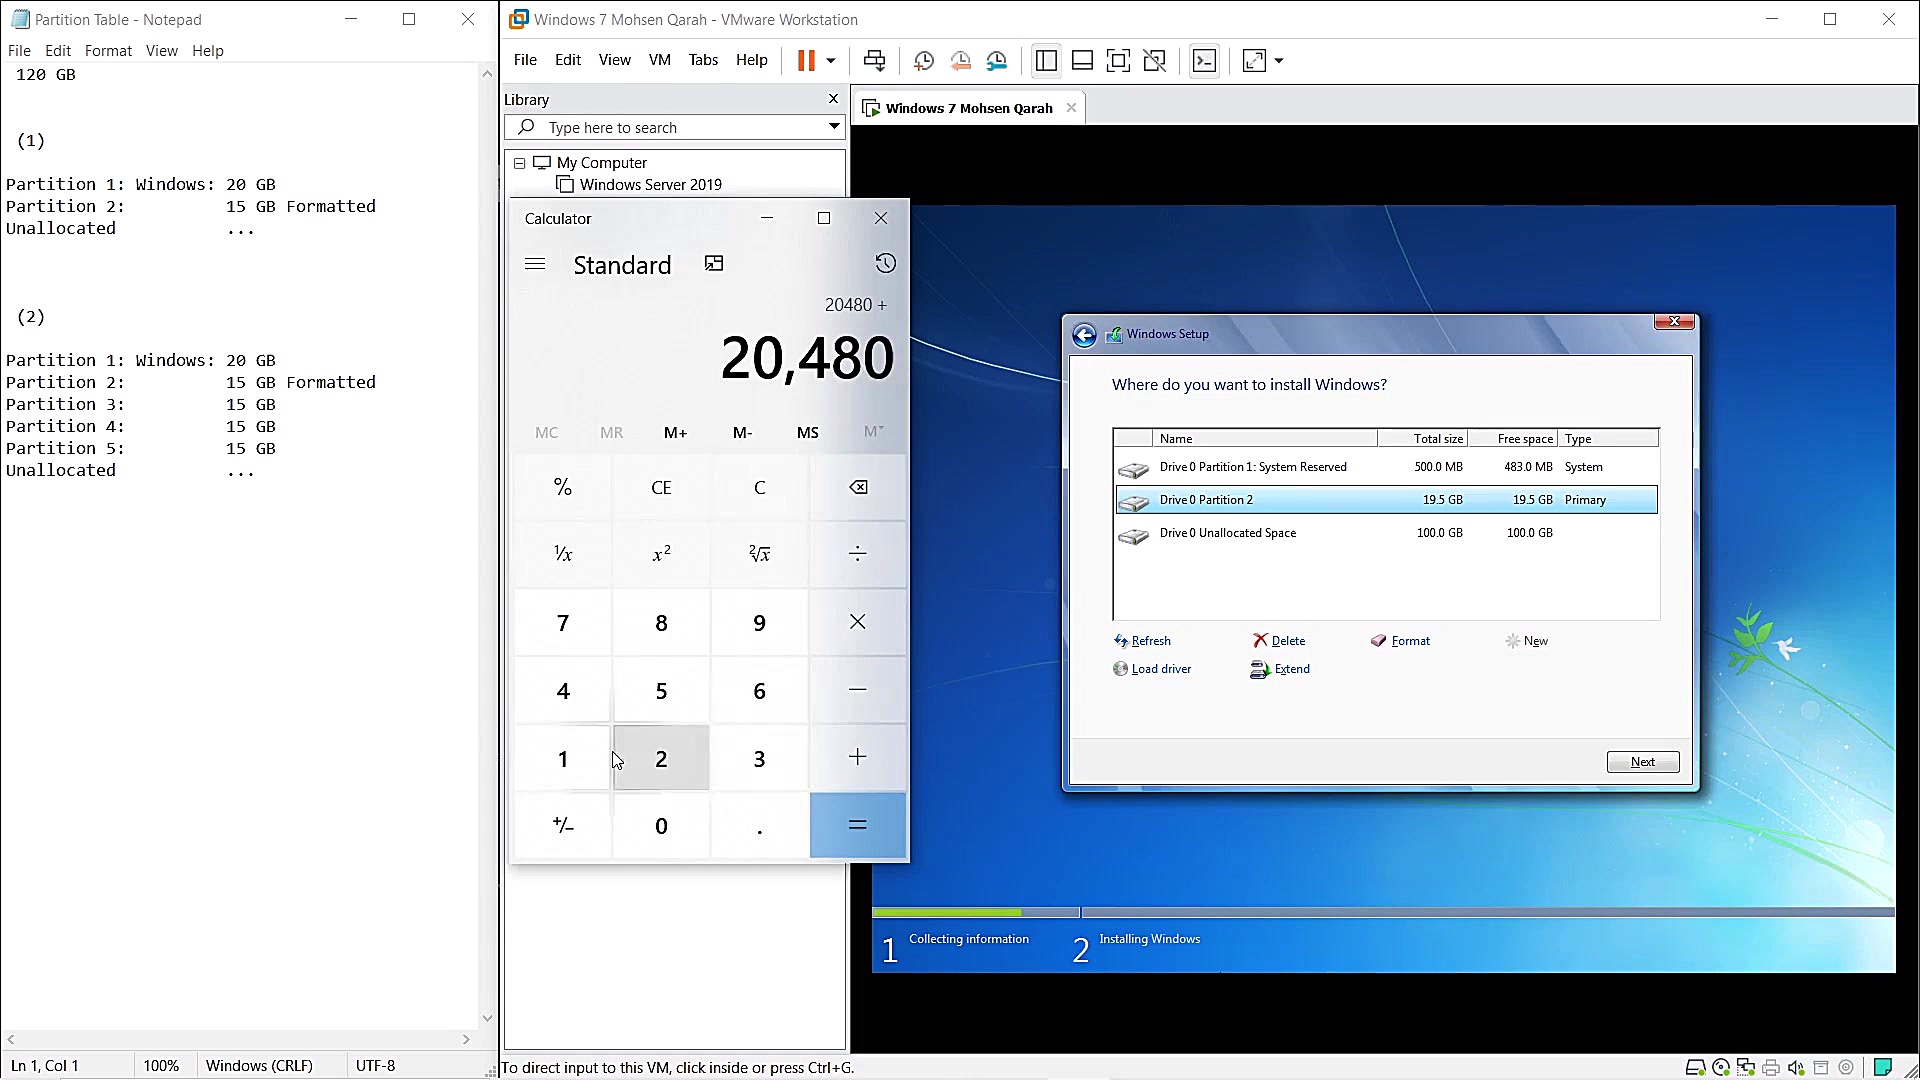Image resolution: width=1920 pixels, height=1080 pixels.
Task: Open Notepad's Format menu
Action: pyautogui.click(x=108, y=51)
